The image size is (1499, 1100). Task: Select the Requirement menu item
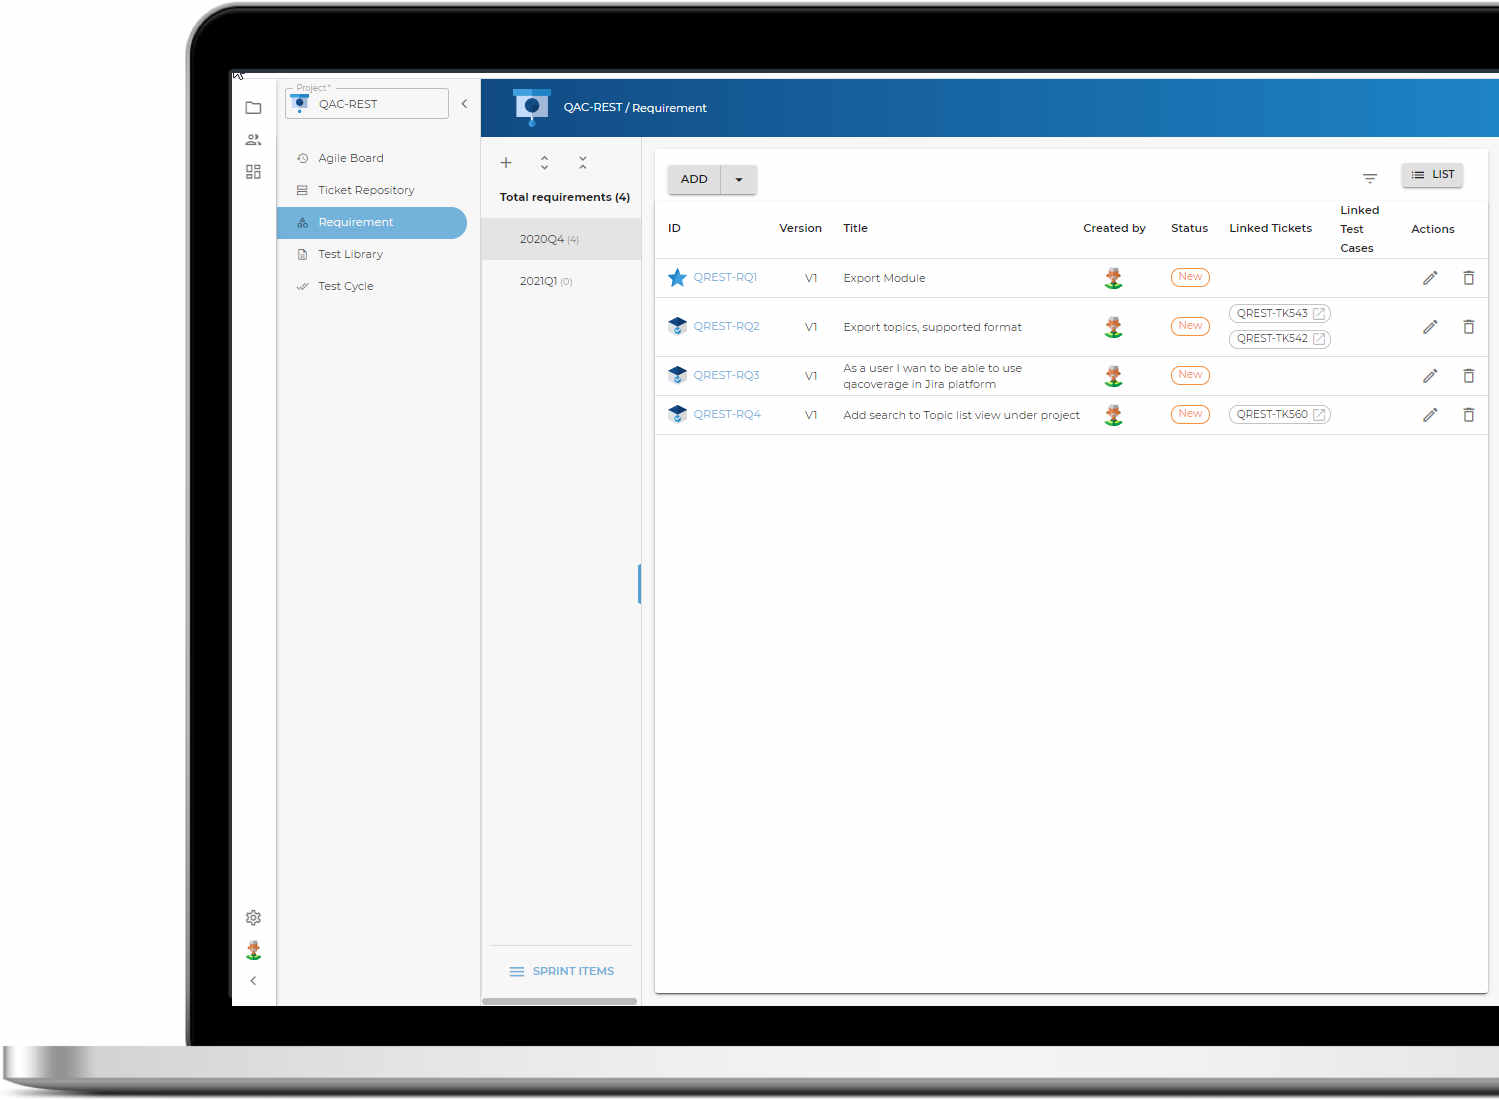point(372,222)
